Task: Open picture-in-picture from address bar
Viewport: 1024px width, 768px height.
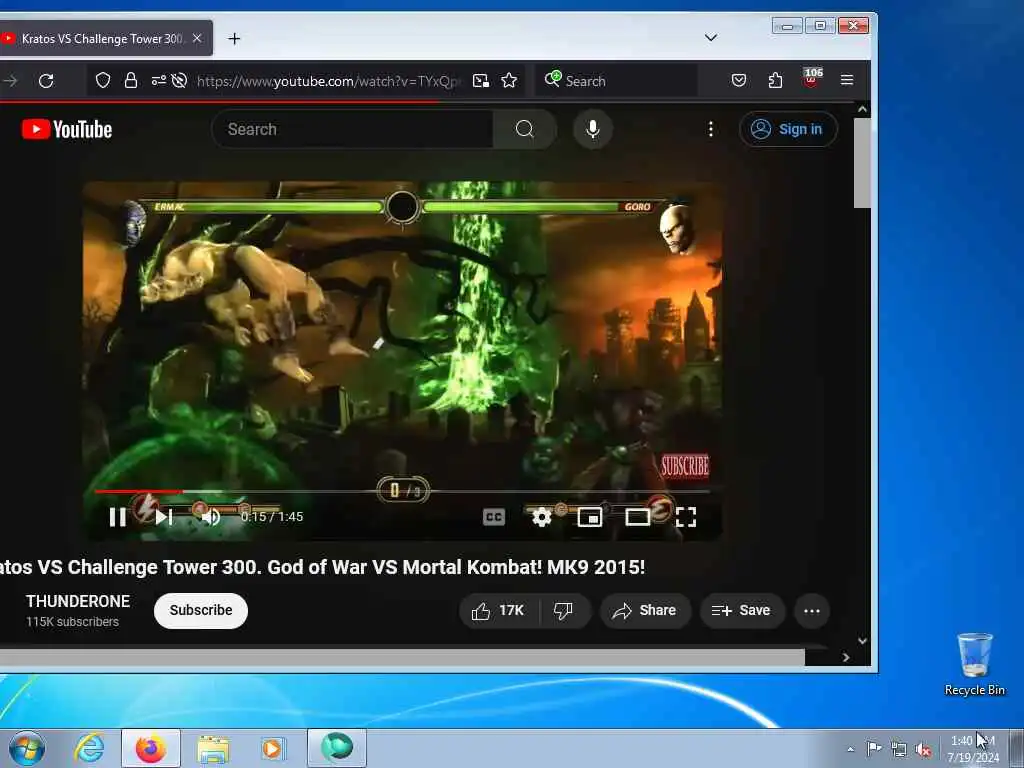Action: (481, 80)
